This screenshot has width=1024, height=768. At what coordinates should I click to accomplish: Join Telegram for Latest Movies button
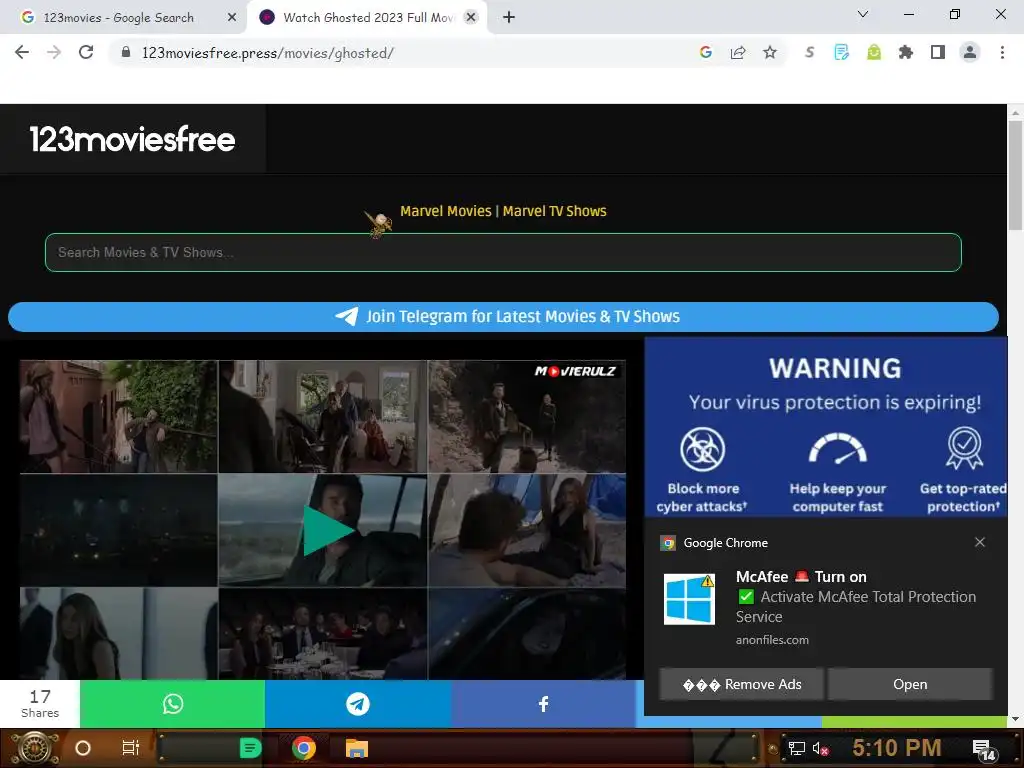[503, 317]
